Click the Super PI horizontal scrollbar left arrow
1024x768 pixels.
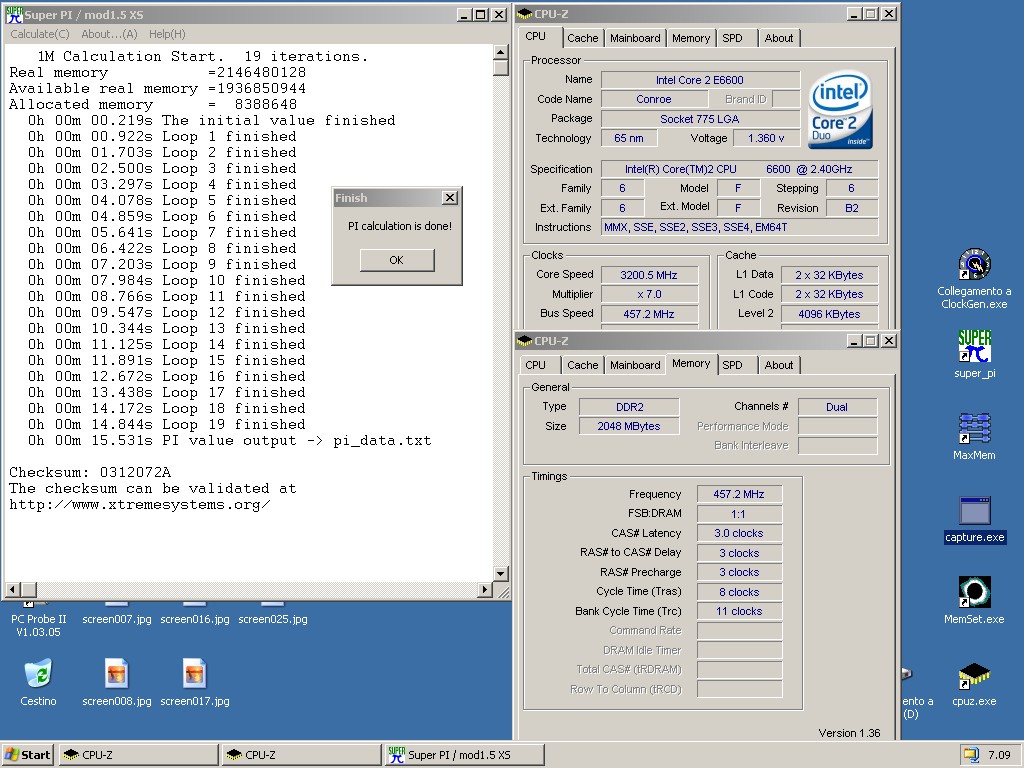12,590
